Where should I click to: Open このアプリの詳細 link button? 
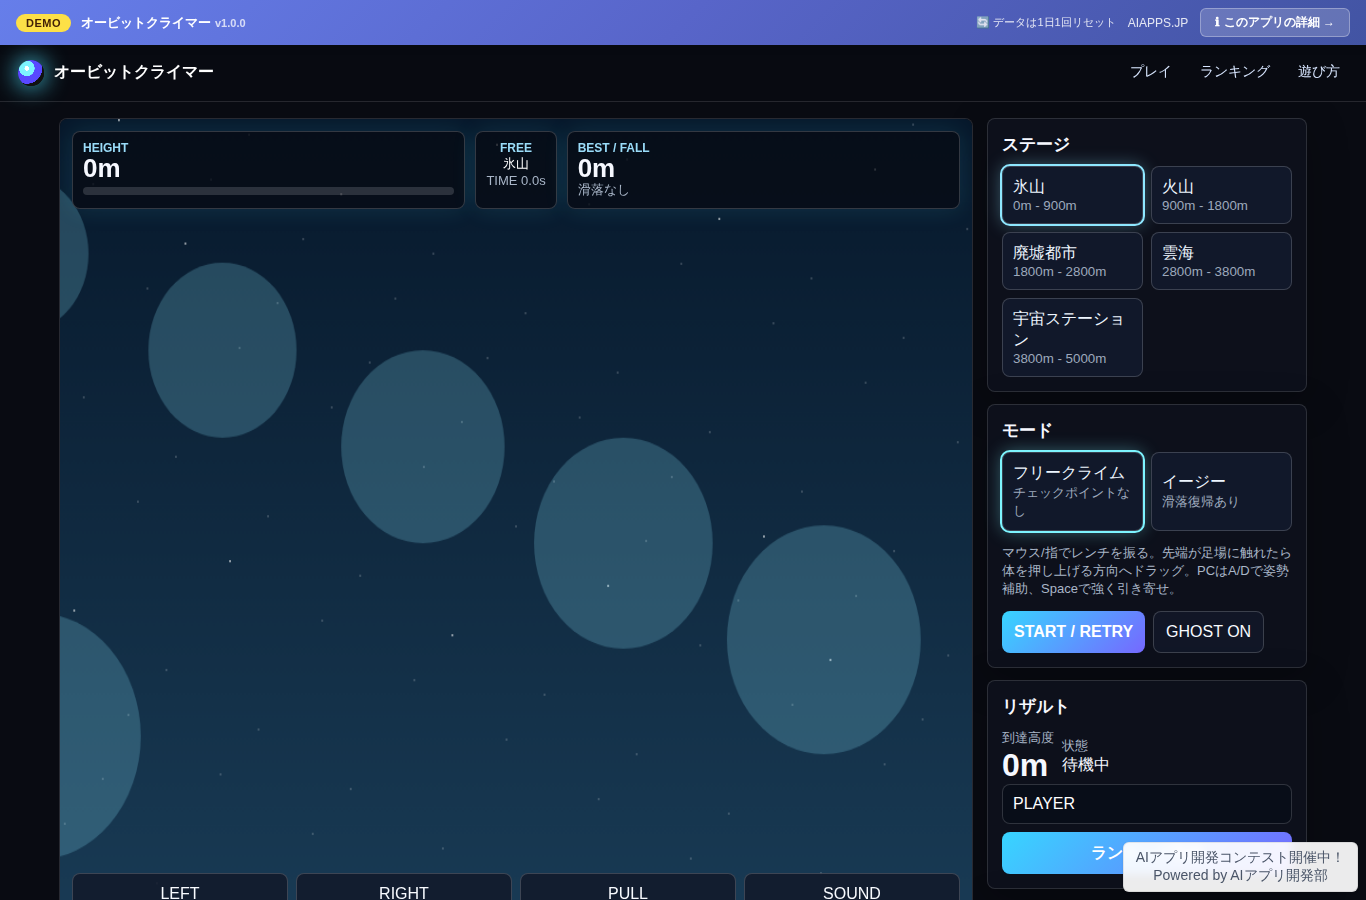1275,22
